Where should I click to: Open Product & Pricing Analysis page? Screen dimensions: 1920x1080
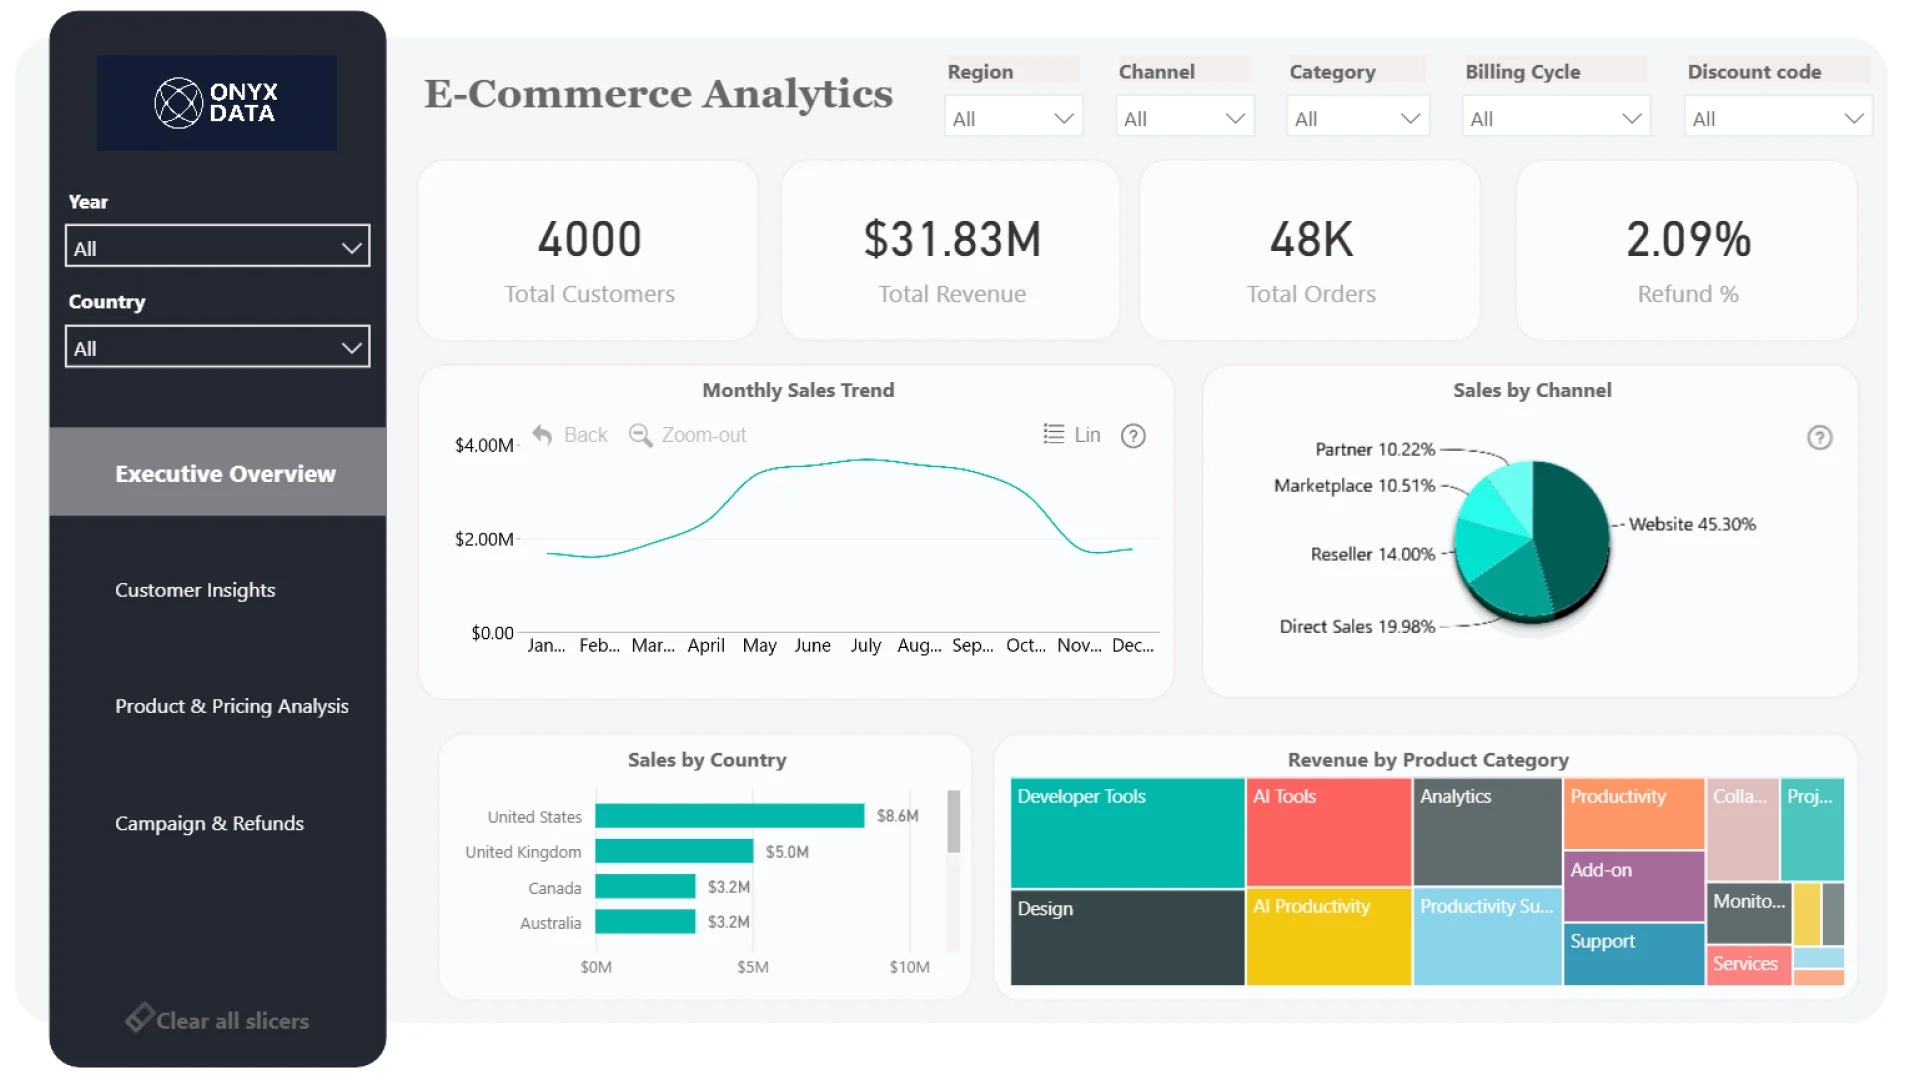231,706
